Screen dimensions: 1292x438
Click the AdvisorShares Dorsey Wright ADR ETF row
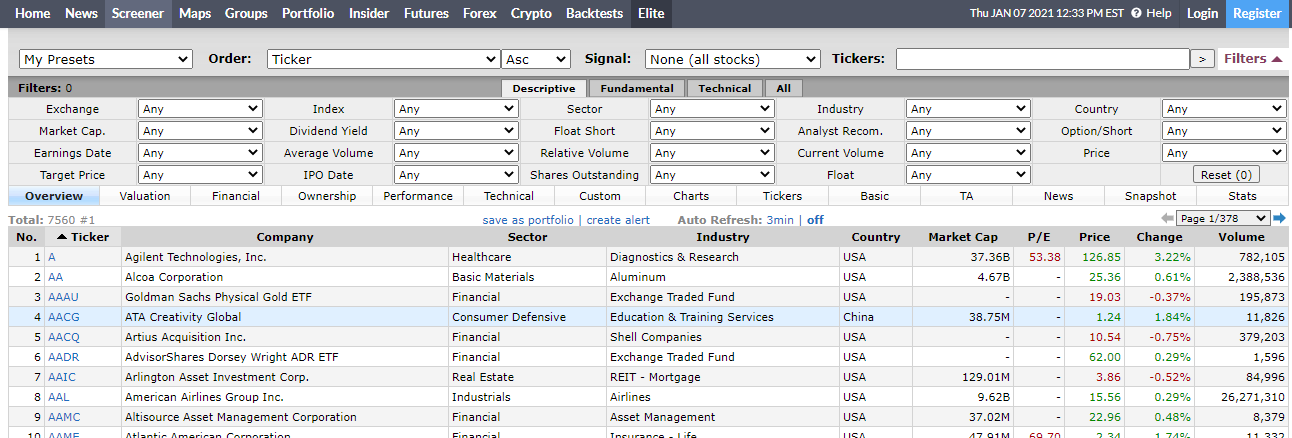(x=649, y=357)
